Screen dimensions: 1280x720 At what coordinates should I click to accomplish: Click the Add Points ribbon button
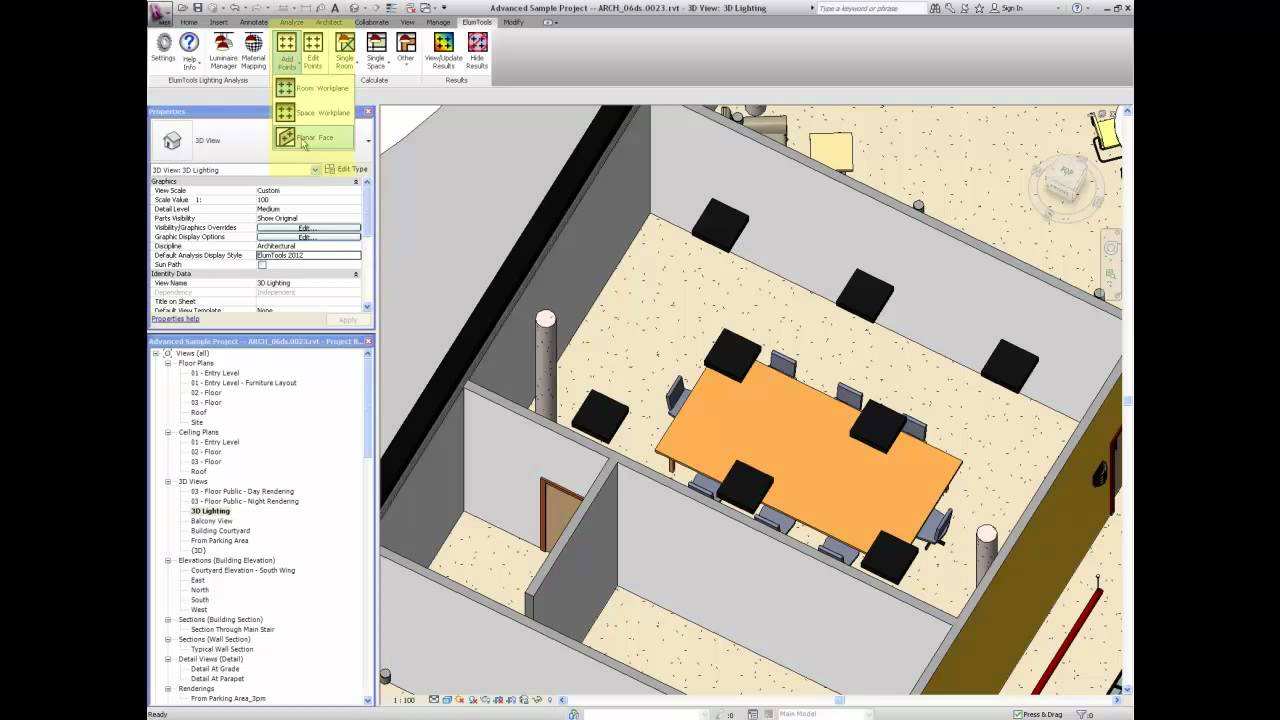tap(287, 50)
